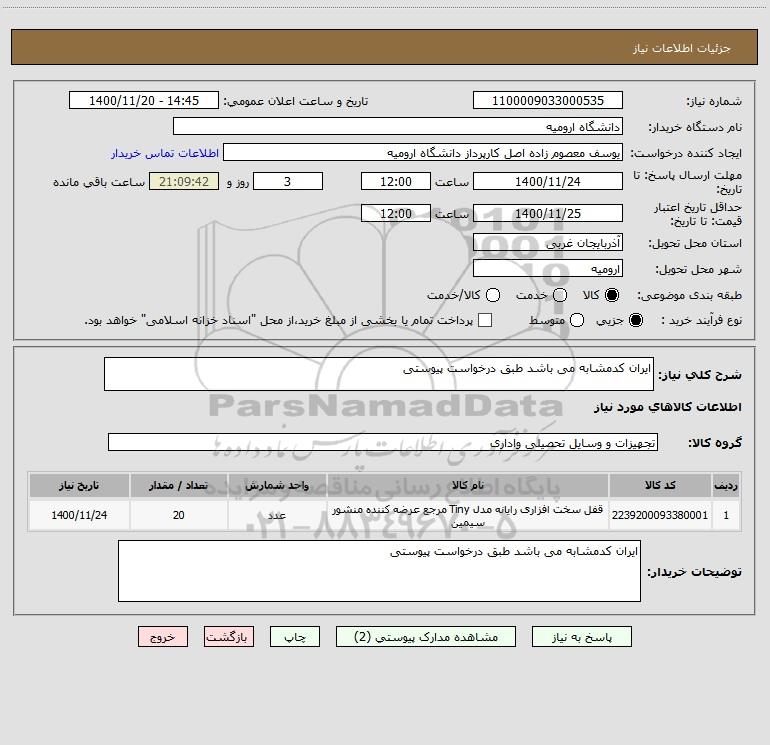770x745 pixels.
Task: Click the کد کالا column header
Action: pyautogui.click(x=660, y=485)
